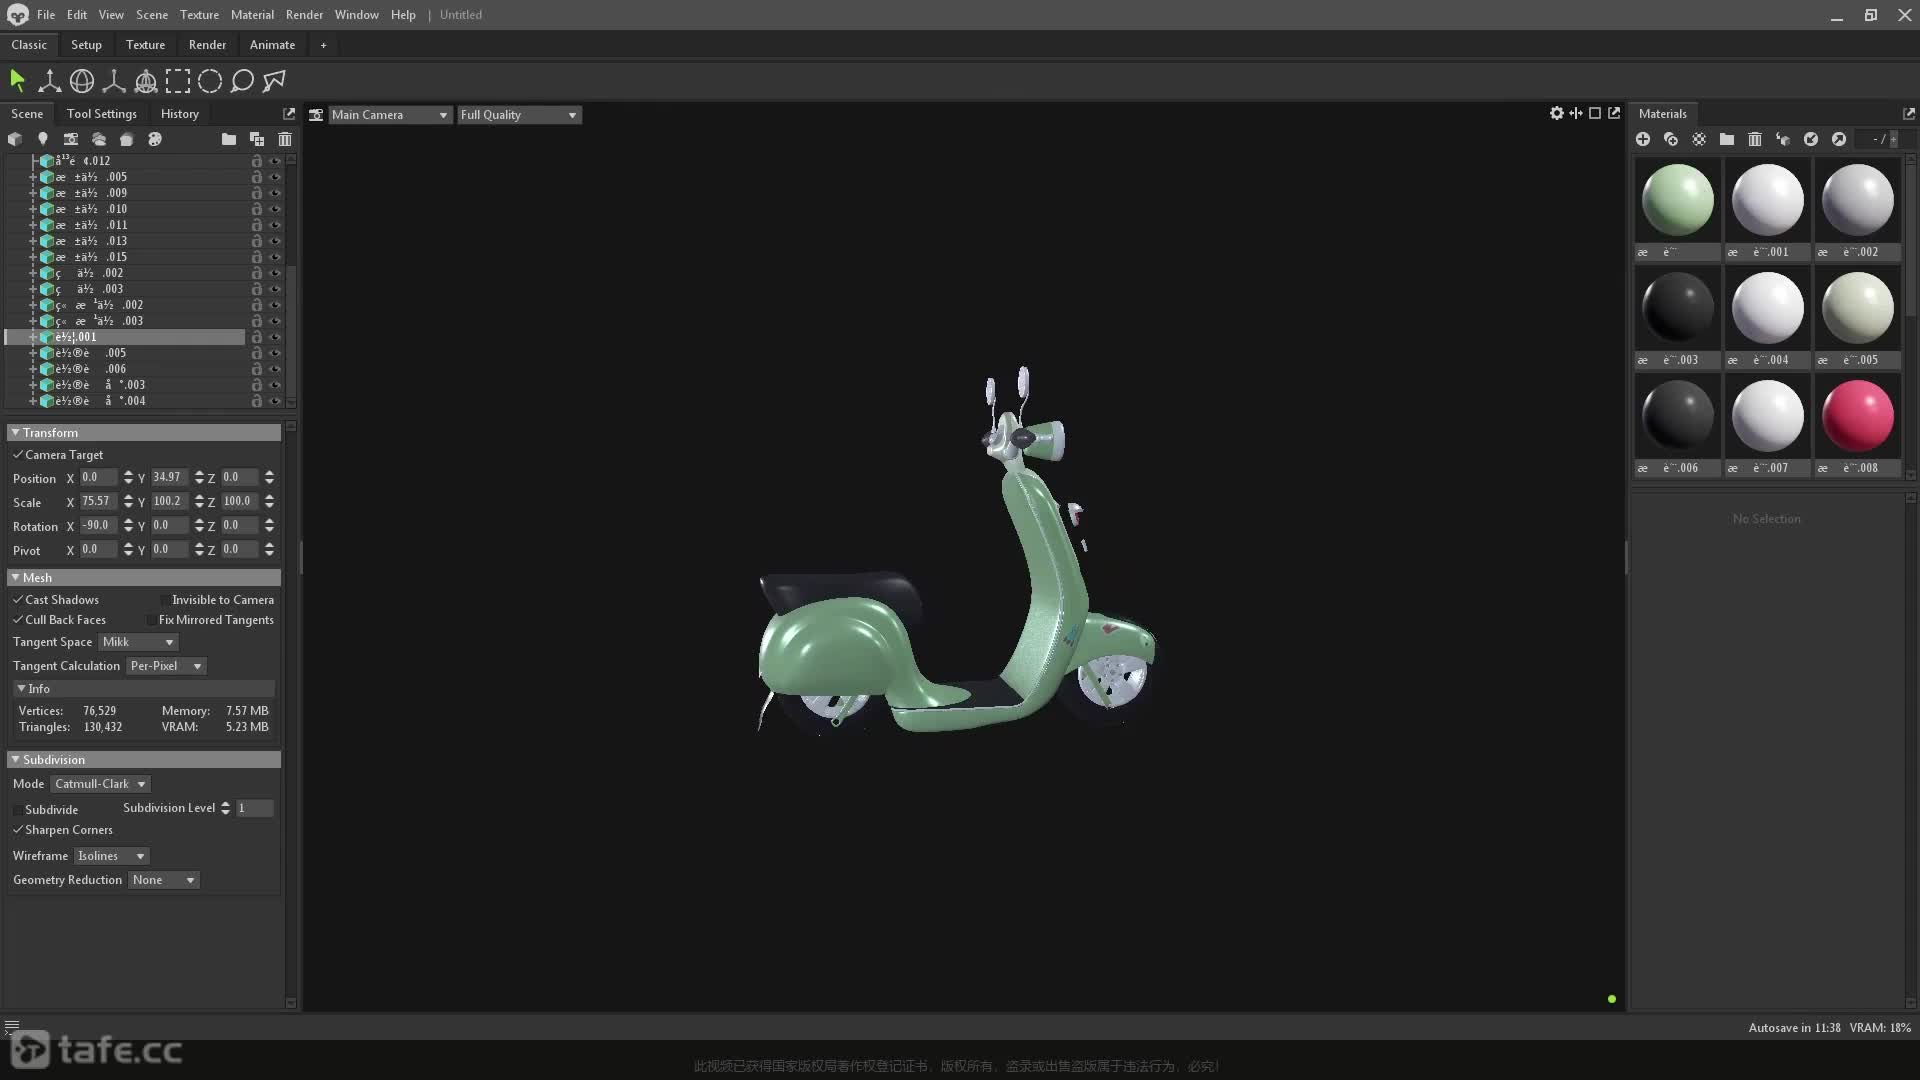Add a baker with bread loaf icon
Screen dimensions: 1920x1080
point(127,139)
